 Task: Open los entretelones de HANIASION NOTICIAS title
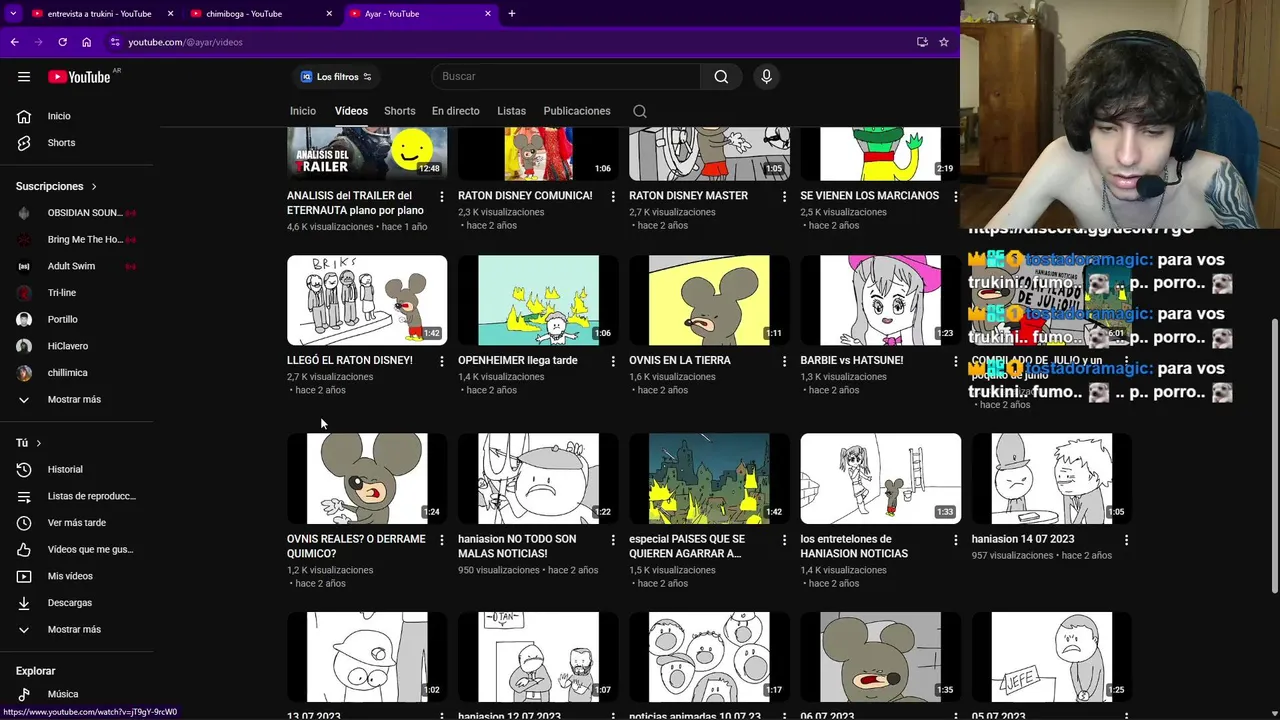click(854, 546)
